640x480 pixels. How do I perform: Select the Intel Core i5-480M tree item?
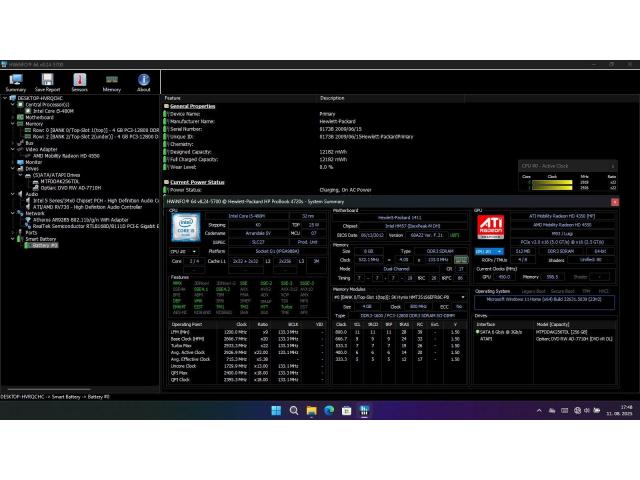[x=53, y=111]
